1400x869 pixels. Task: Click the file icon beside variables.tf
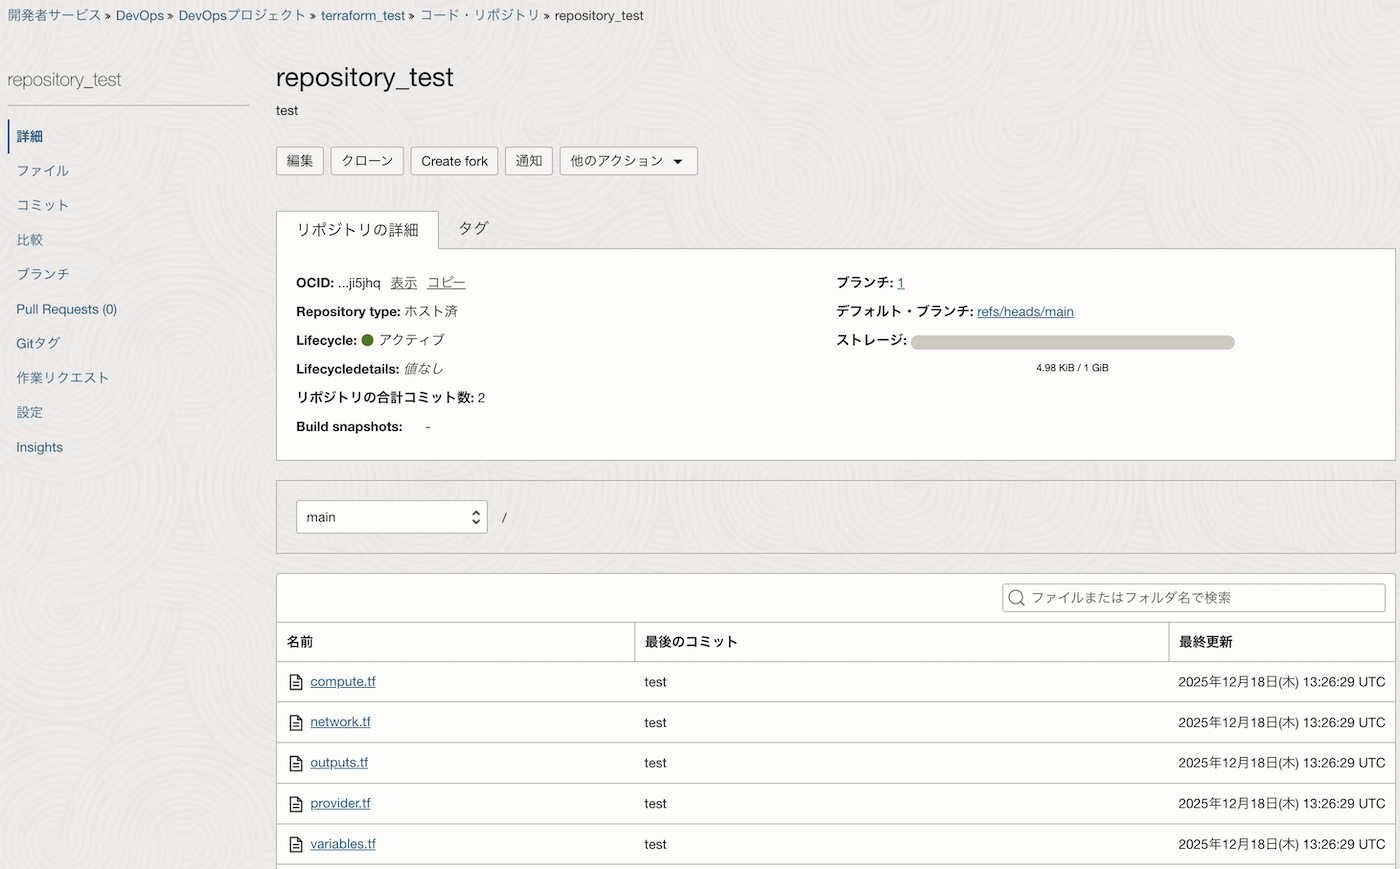(296, 845)
